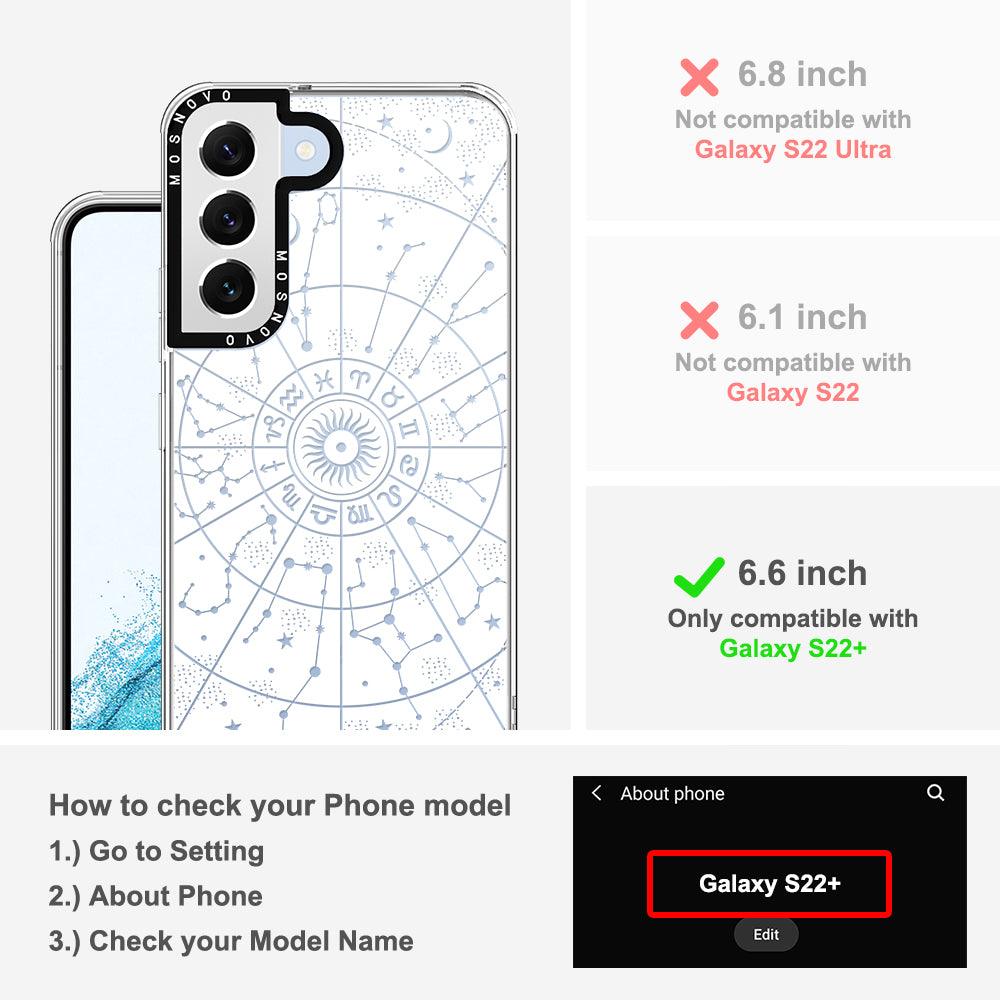Click step 2.) About Phone text
Viewport: 1000px width, 1000px height.
[x=156, y=896]
